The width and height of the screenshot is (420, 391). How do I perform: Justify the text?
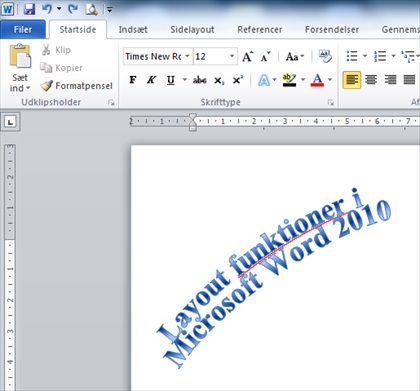tap(409, 80)
